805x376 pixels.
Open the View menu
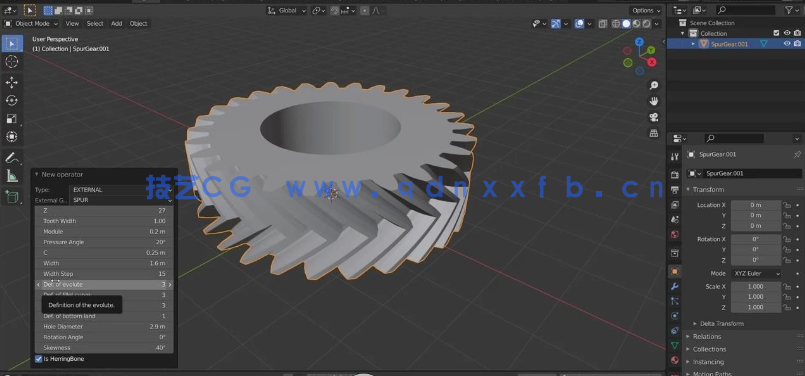click(72, 24)
